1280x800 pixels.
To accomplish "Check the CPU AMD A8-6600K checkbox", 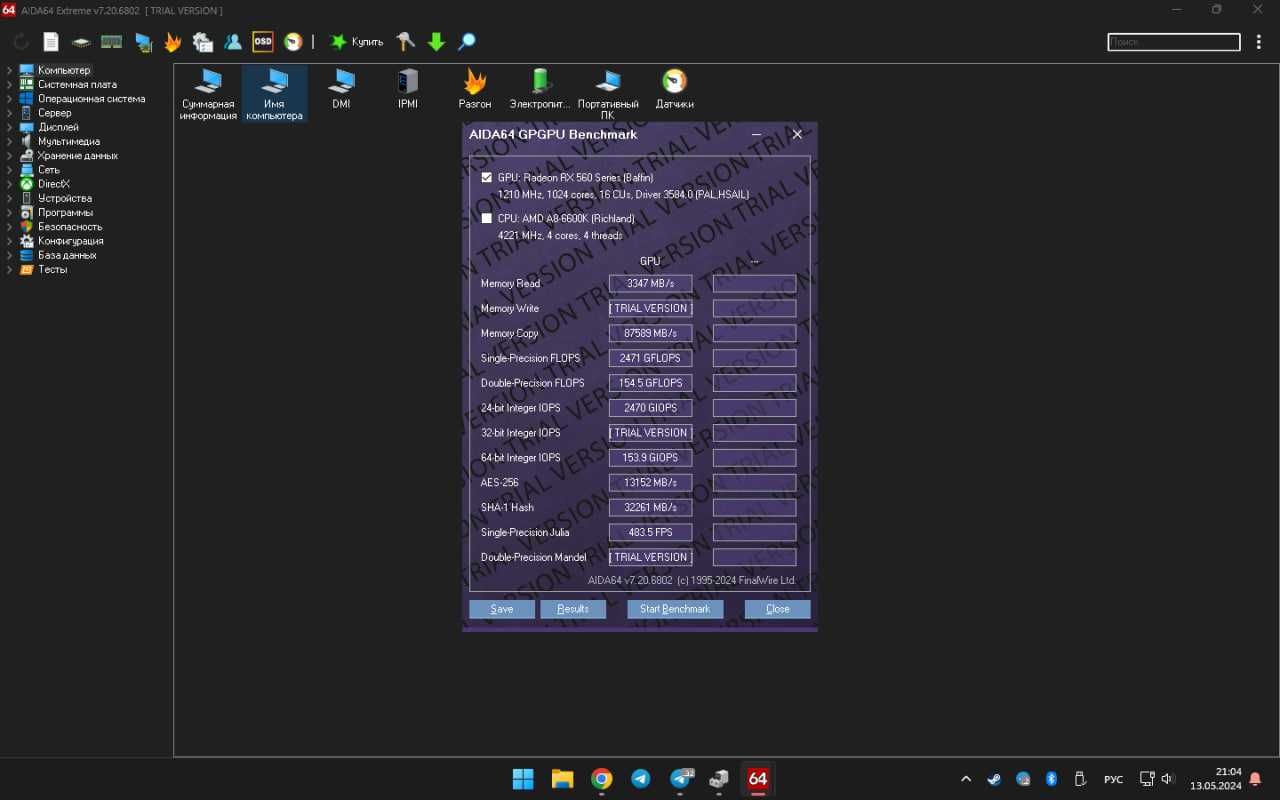I will coord(487,218).
